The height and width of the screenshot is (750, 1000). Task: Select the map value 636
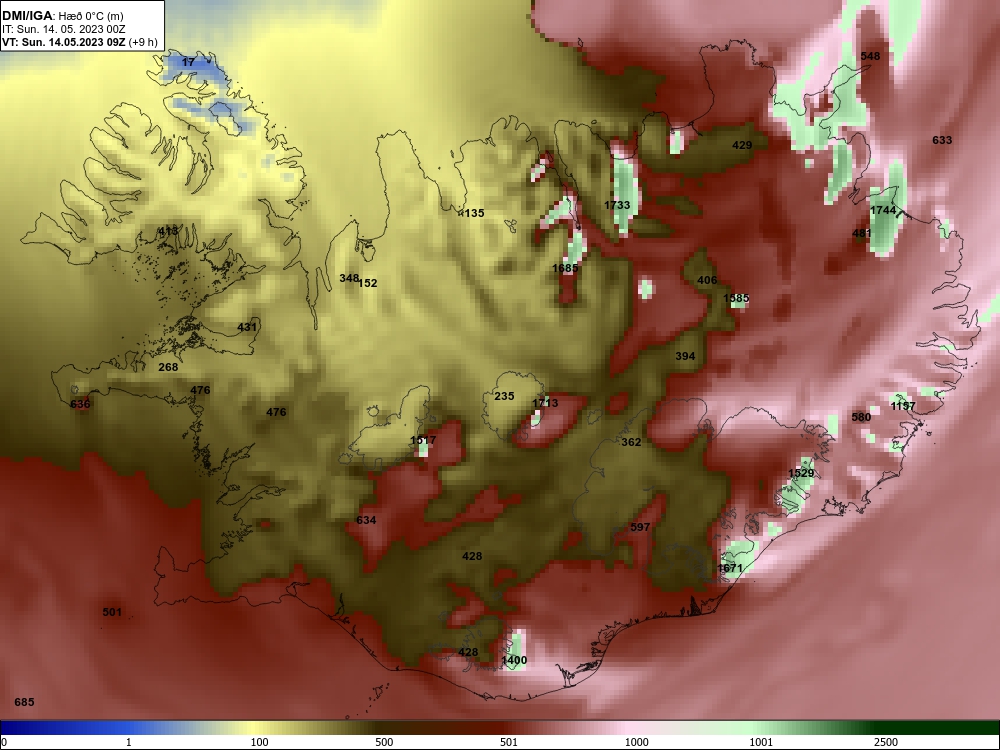pyautogui.click(x=80, y=404)
